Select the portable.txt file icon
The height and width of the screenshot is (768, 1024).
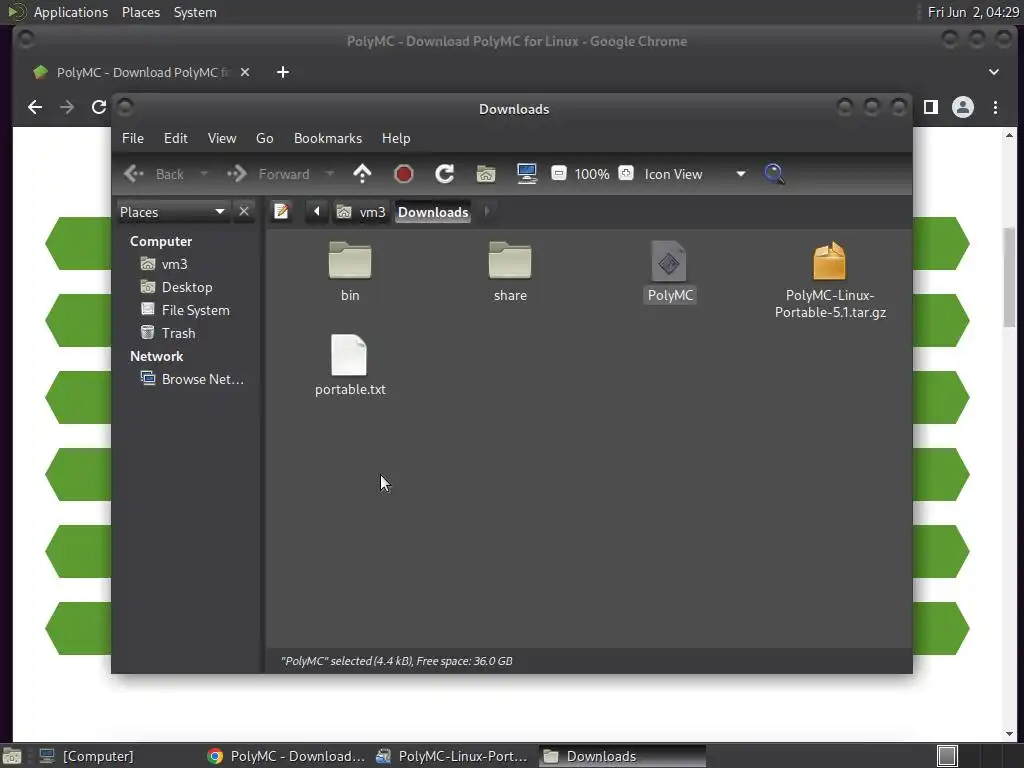349,355
